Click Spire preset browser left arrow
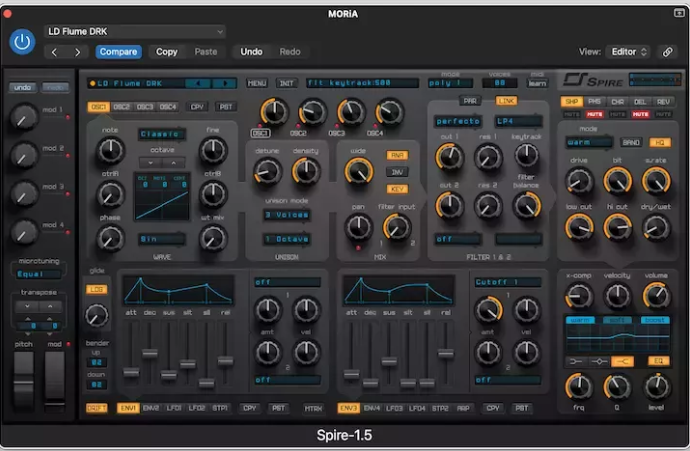The height and width of the screenshot is (451, 690). (198, 83)
